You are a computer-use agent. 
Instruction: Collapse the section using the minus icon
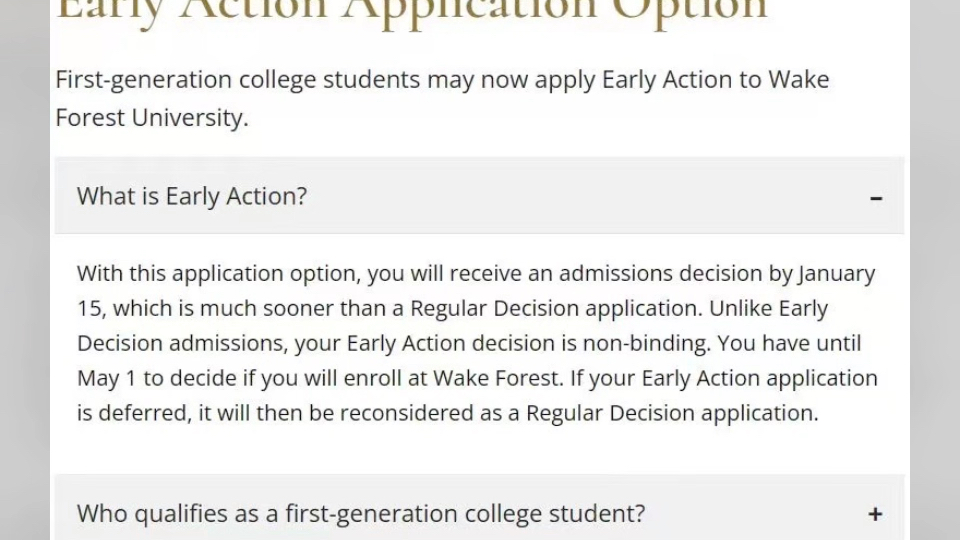point(876,198)
